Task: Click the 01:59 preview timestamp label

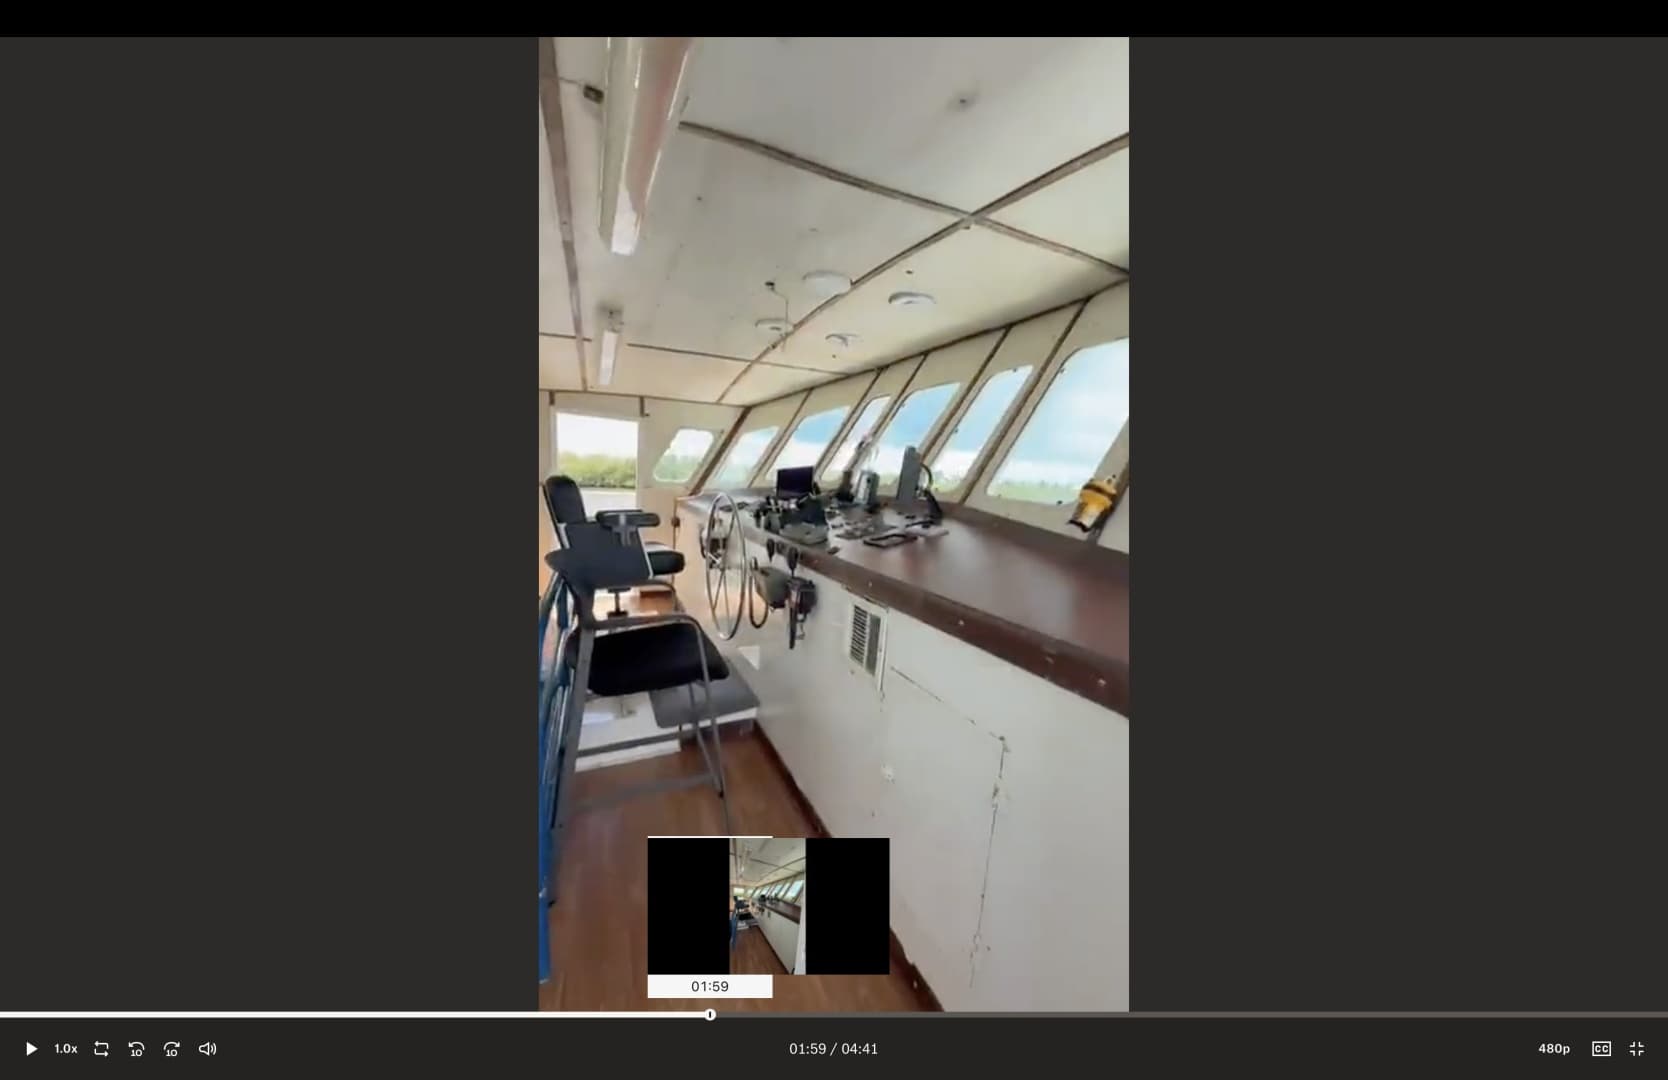Action: click(710, 986)
